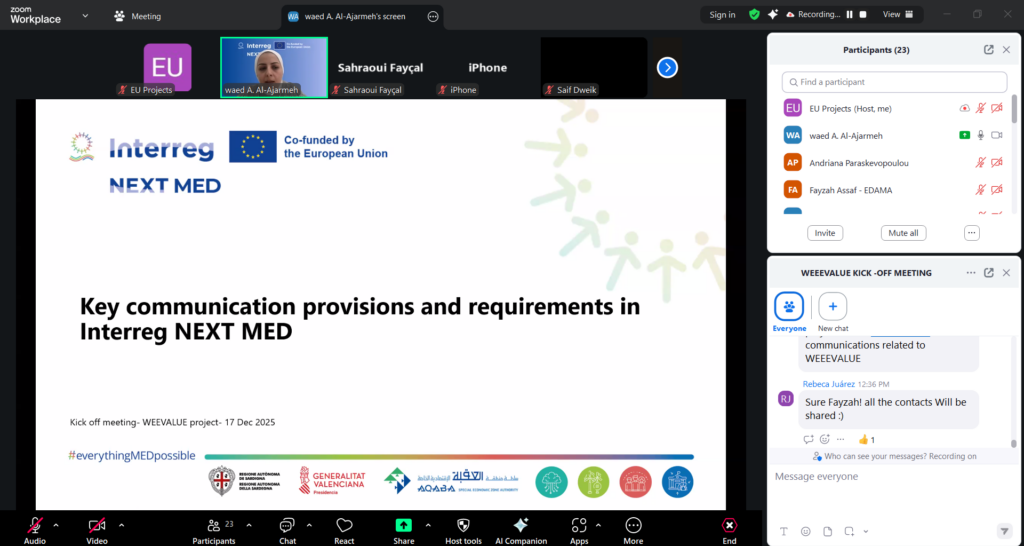Expand audio options arrow beside Audio
The height and width of the screenshot is (546, 1024).
point(56,524)
